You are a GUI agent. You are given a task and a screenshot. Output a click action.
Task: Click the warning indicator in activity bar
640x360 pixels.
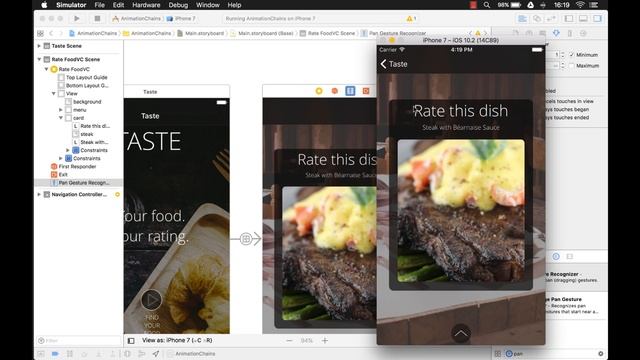coord(411,18)
